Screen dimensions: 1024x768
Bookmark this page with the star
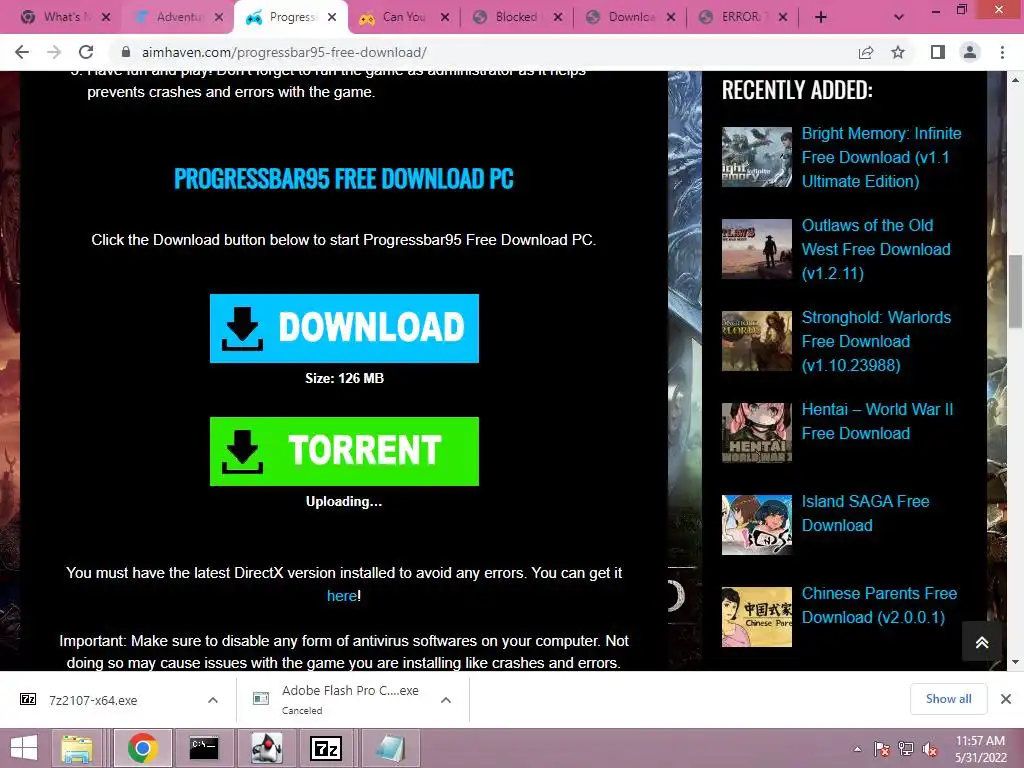[x=898, y=52]
